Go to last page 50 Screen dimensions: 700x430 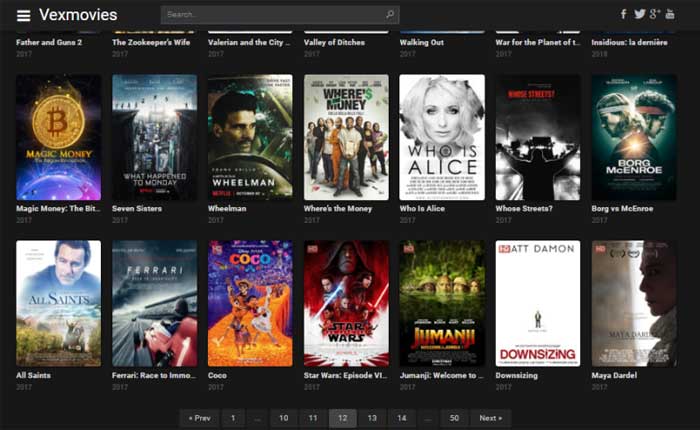[x=454, y=418]
